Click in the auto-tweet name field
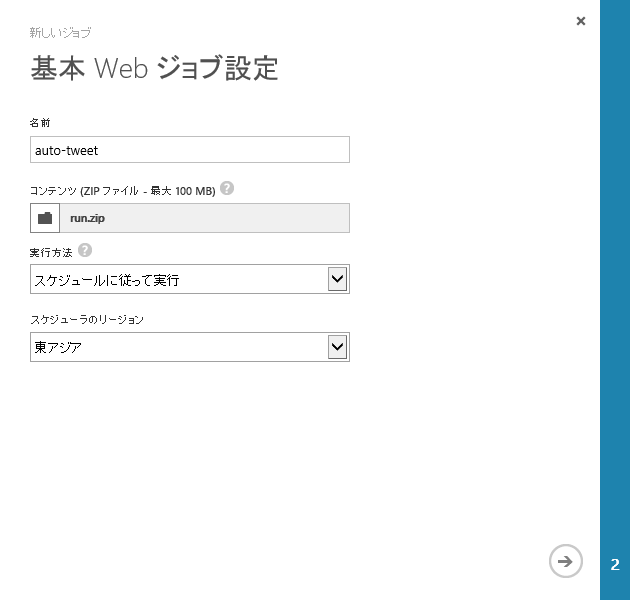630x600 pixels. [x=190, y=150]
